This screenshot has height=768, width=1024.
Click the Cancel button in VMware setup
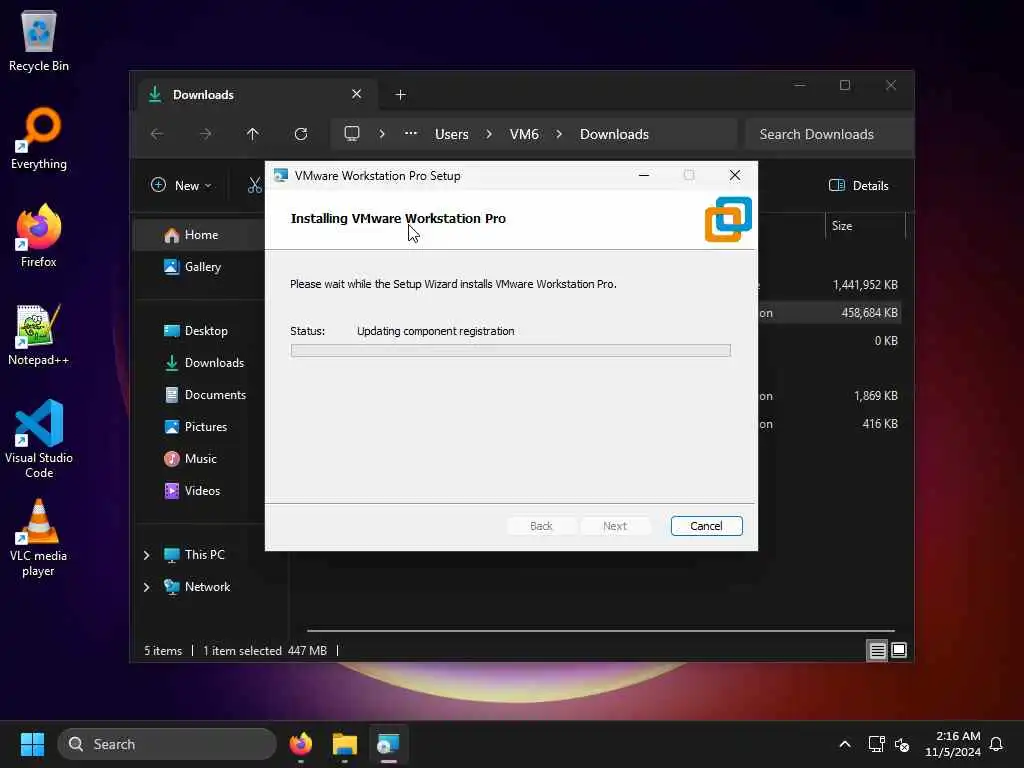pyautogui.click(x=707, y=526)
